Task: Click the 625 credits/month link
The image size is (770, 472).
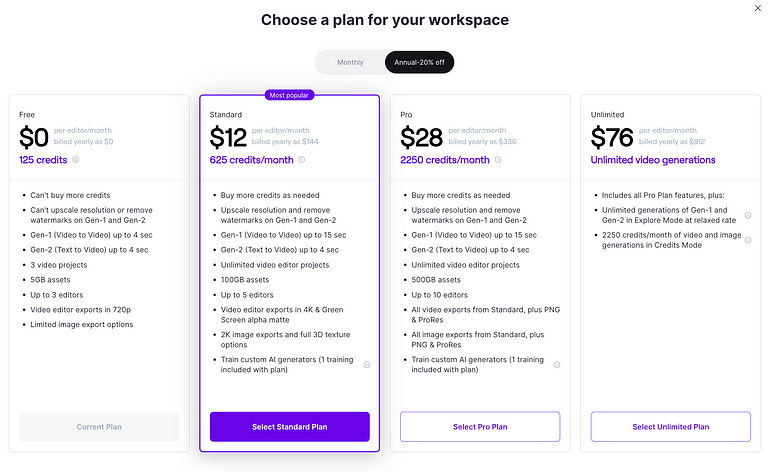Action: click(251, 160)
